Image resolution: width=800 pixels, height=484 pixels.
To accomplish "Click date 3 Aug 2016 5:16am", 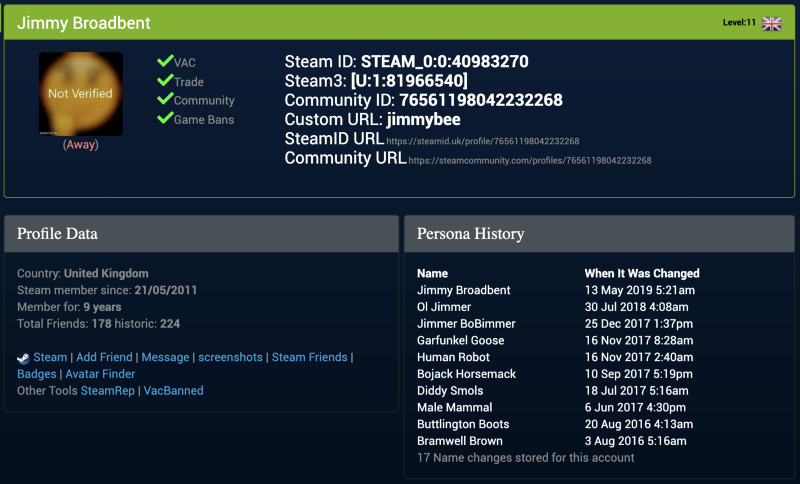I will click(x=635, y=441).
